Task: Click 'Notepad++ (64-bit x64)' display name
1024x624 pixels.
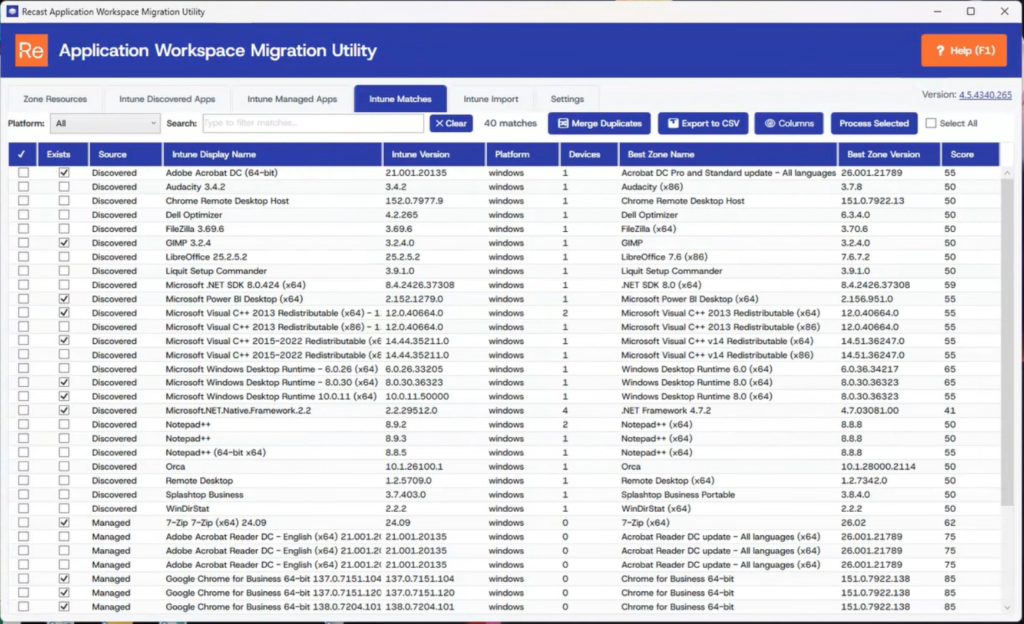Action: (x=216, y=453)
